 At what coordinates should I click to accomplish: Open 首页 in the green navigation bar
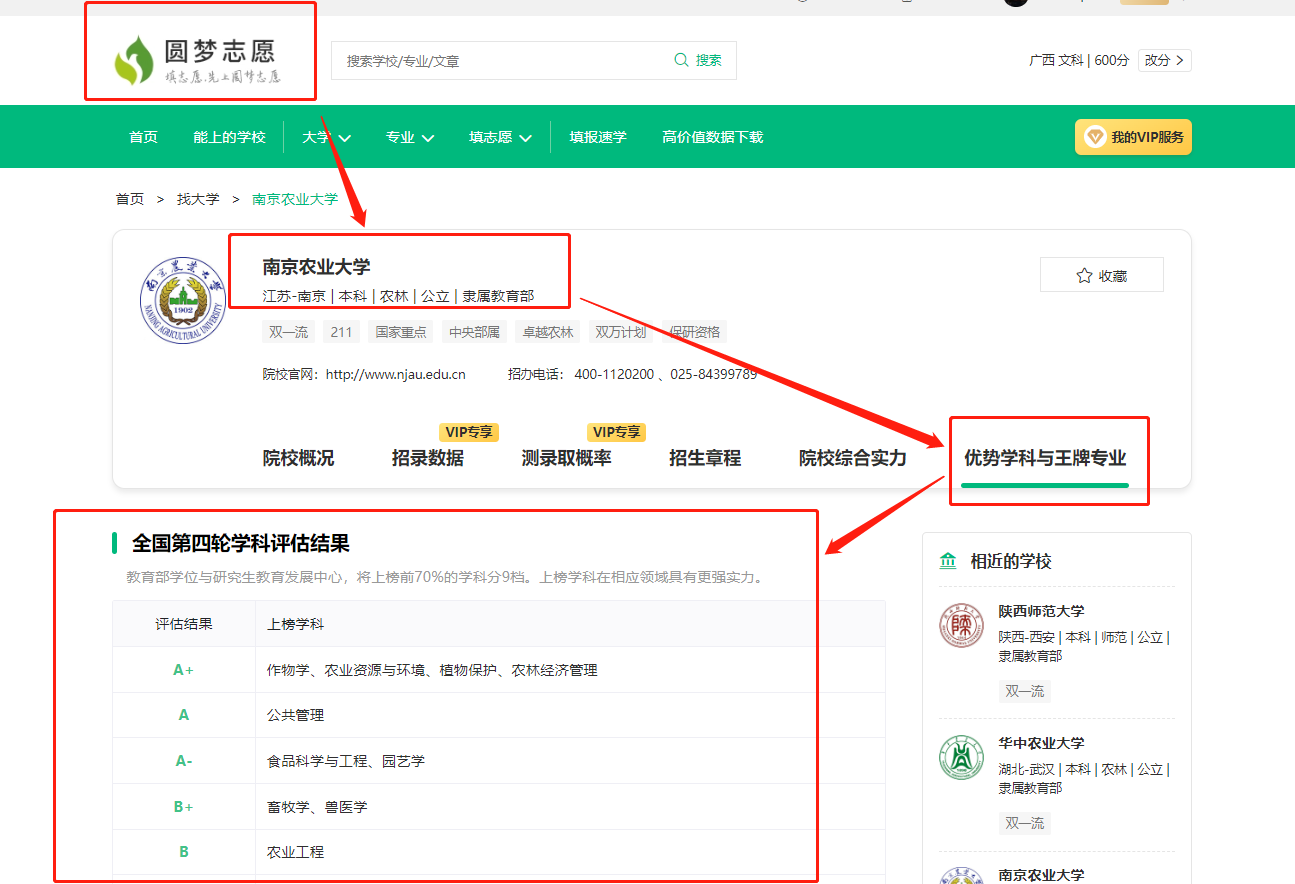coord(143,137)
